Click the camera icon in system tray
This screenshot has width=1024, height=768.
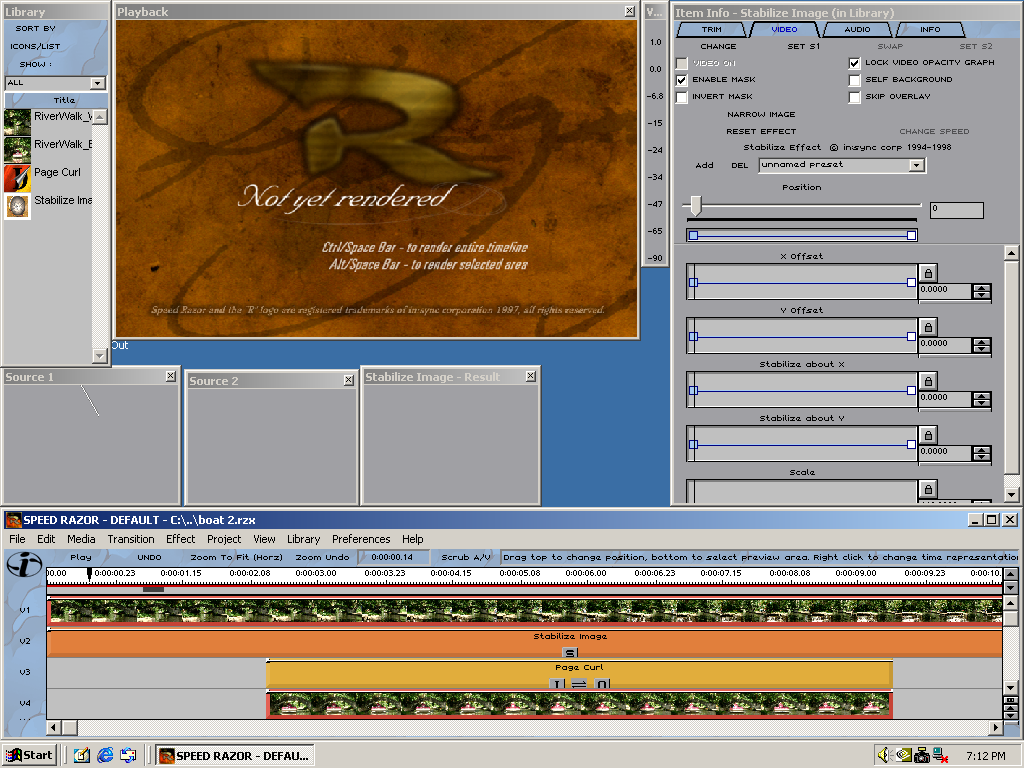pos(921,756)
